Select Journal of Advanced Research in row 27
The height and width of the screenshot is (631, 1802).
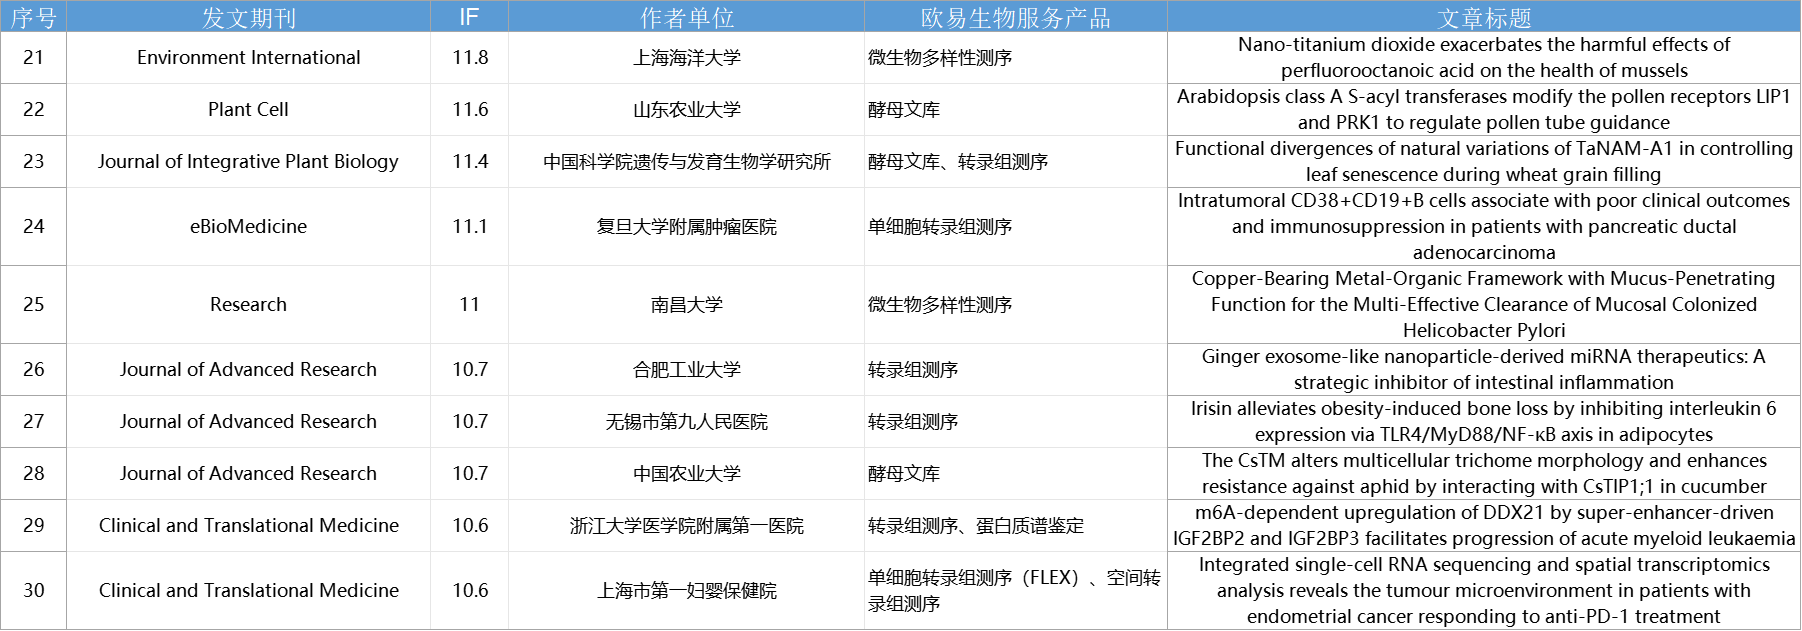point(248,422)
